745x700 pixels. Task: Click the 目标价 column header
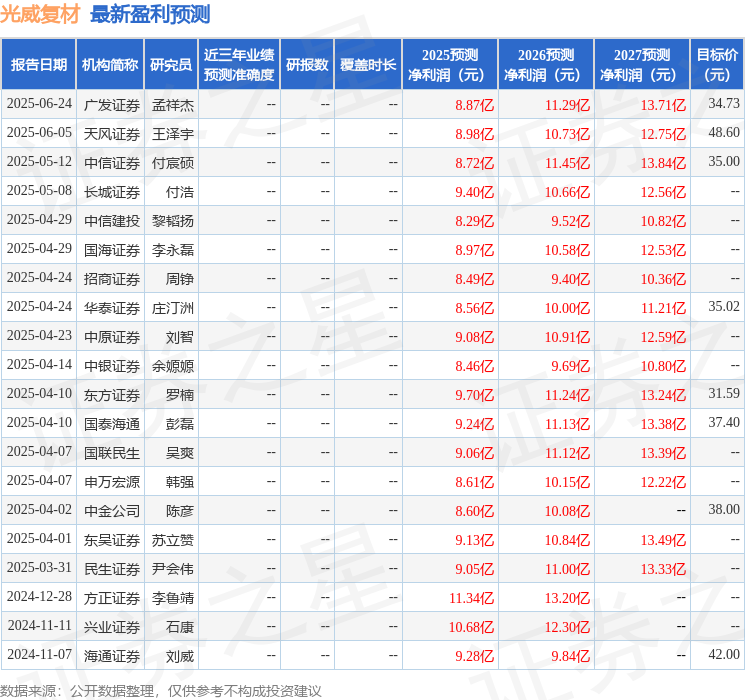click(717, 65)
